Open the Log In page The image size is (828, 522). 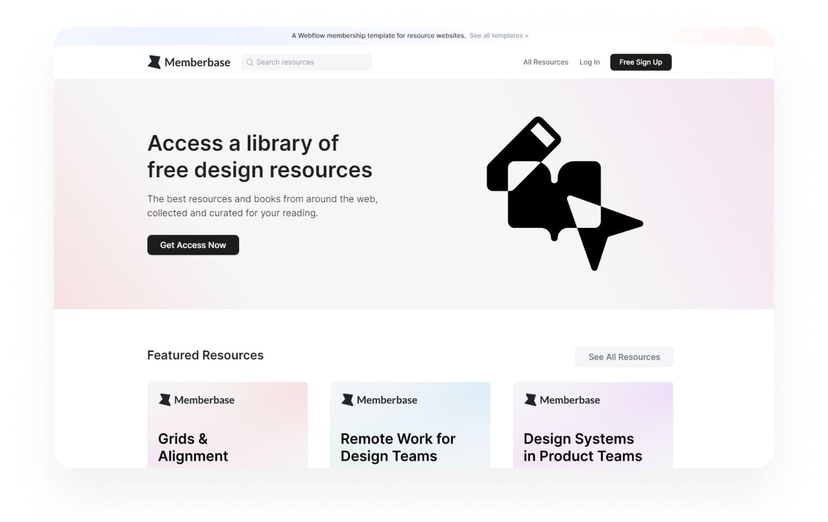click(x=590, y=62)
